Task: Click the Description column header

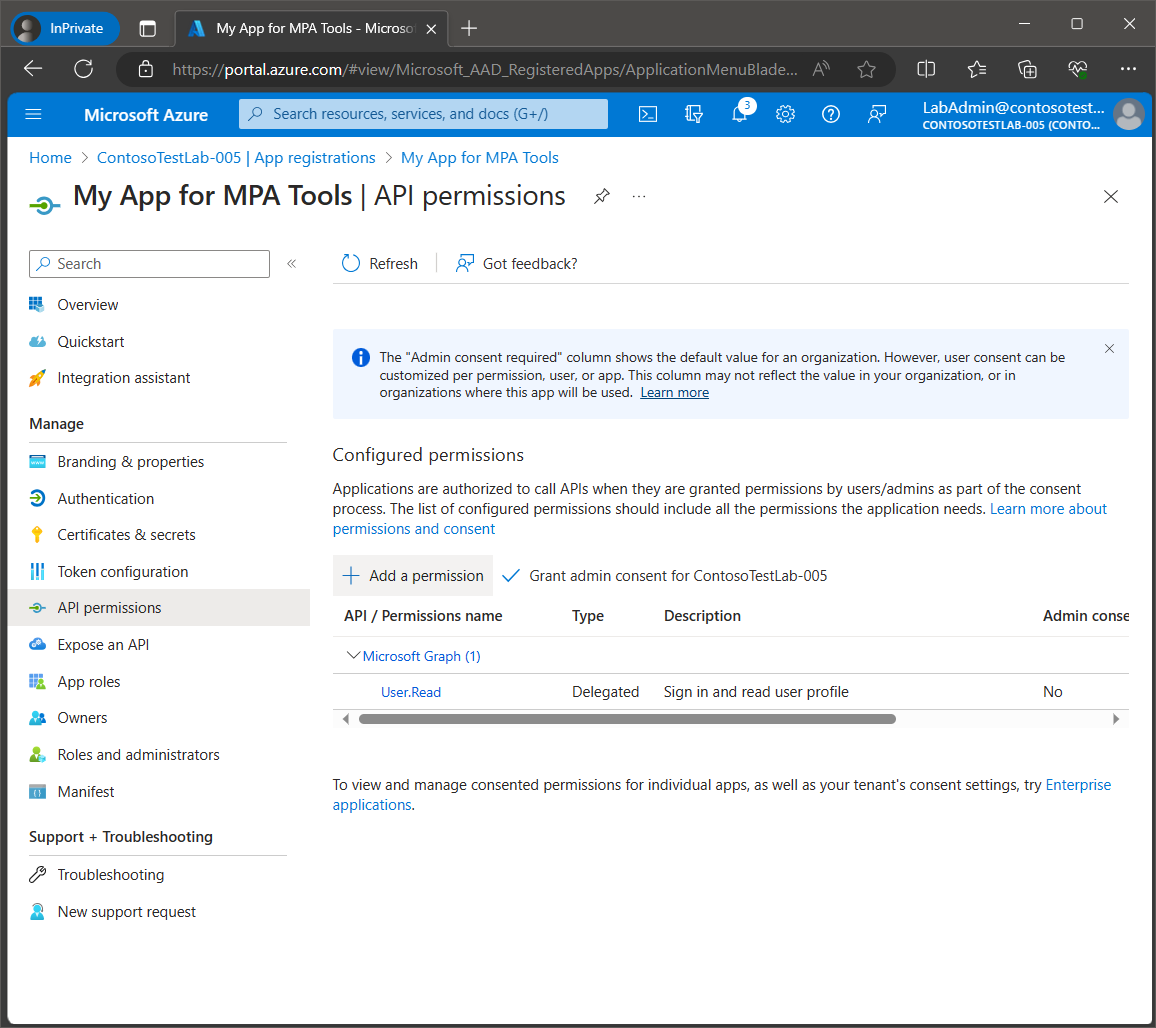Action: click(702, 616)
